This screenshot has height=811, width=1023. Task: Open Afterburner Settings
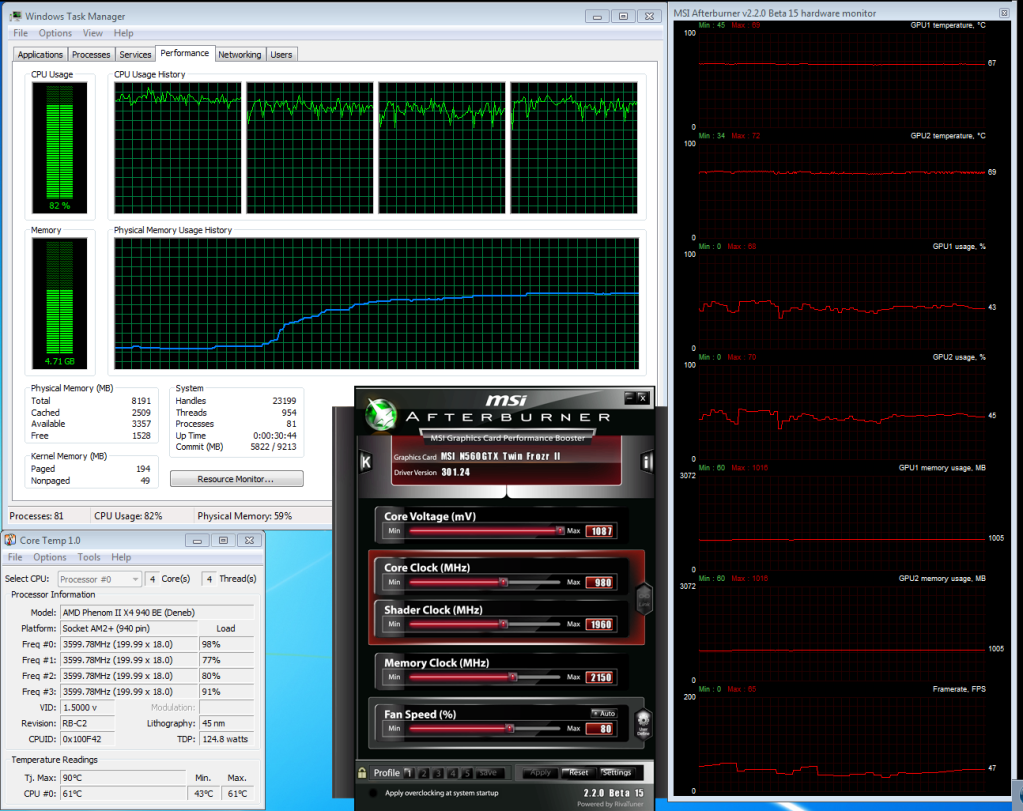(617, 773)
